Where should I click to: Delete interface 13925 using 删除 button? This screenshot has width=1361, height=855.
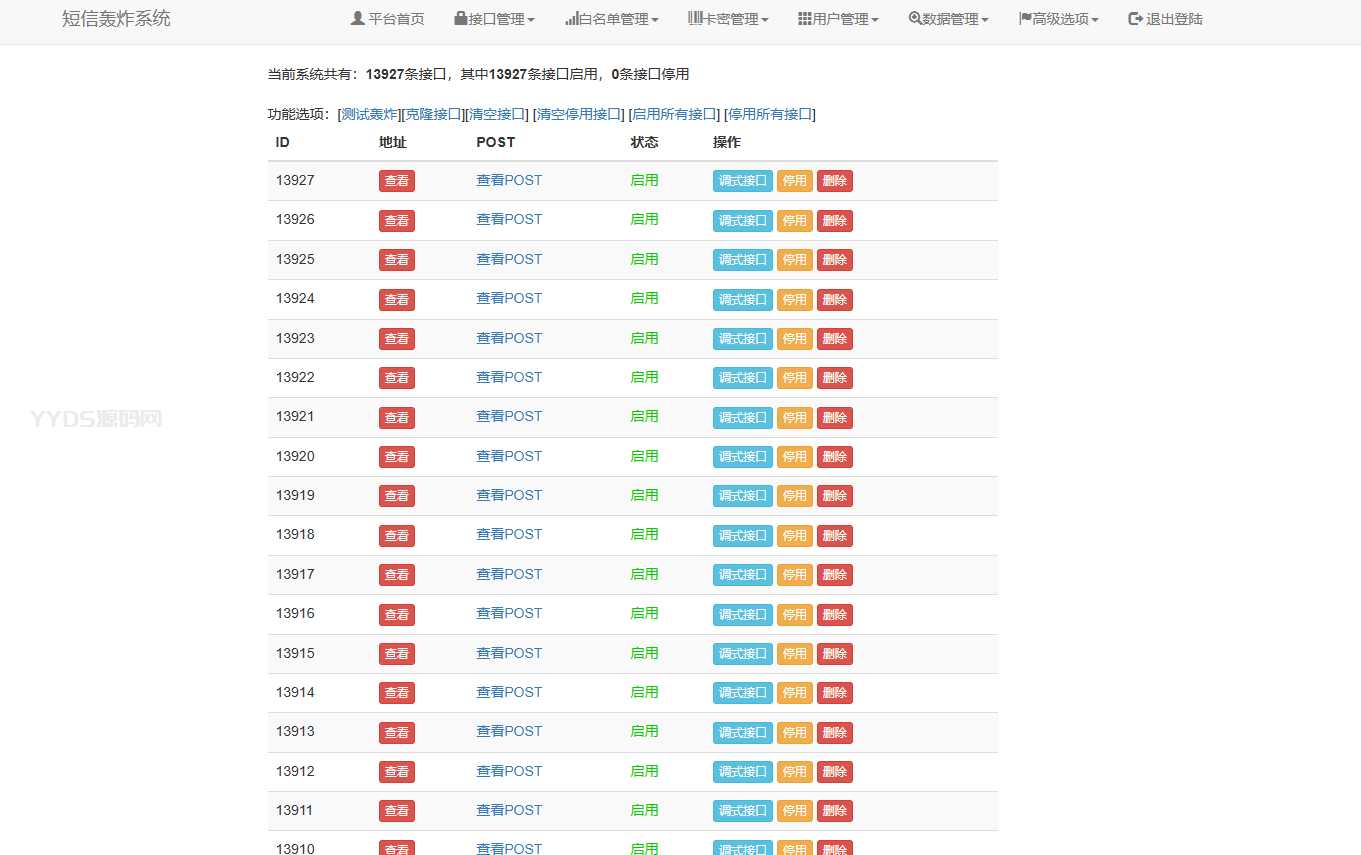834,260
